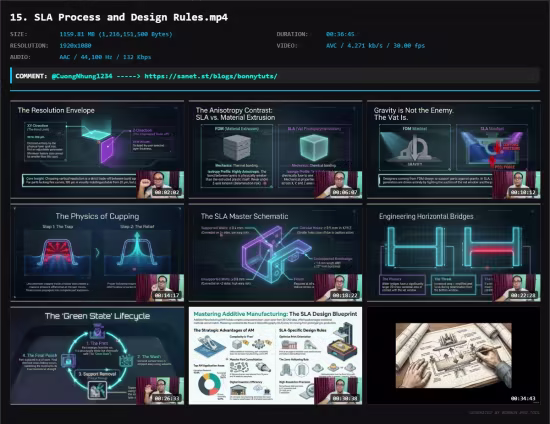Click the RESOLUTION: label
Image resolution: width=550 pixels, height=424 pixels.
pyautogui.click(x=29, y=46)
